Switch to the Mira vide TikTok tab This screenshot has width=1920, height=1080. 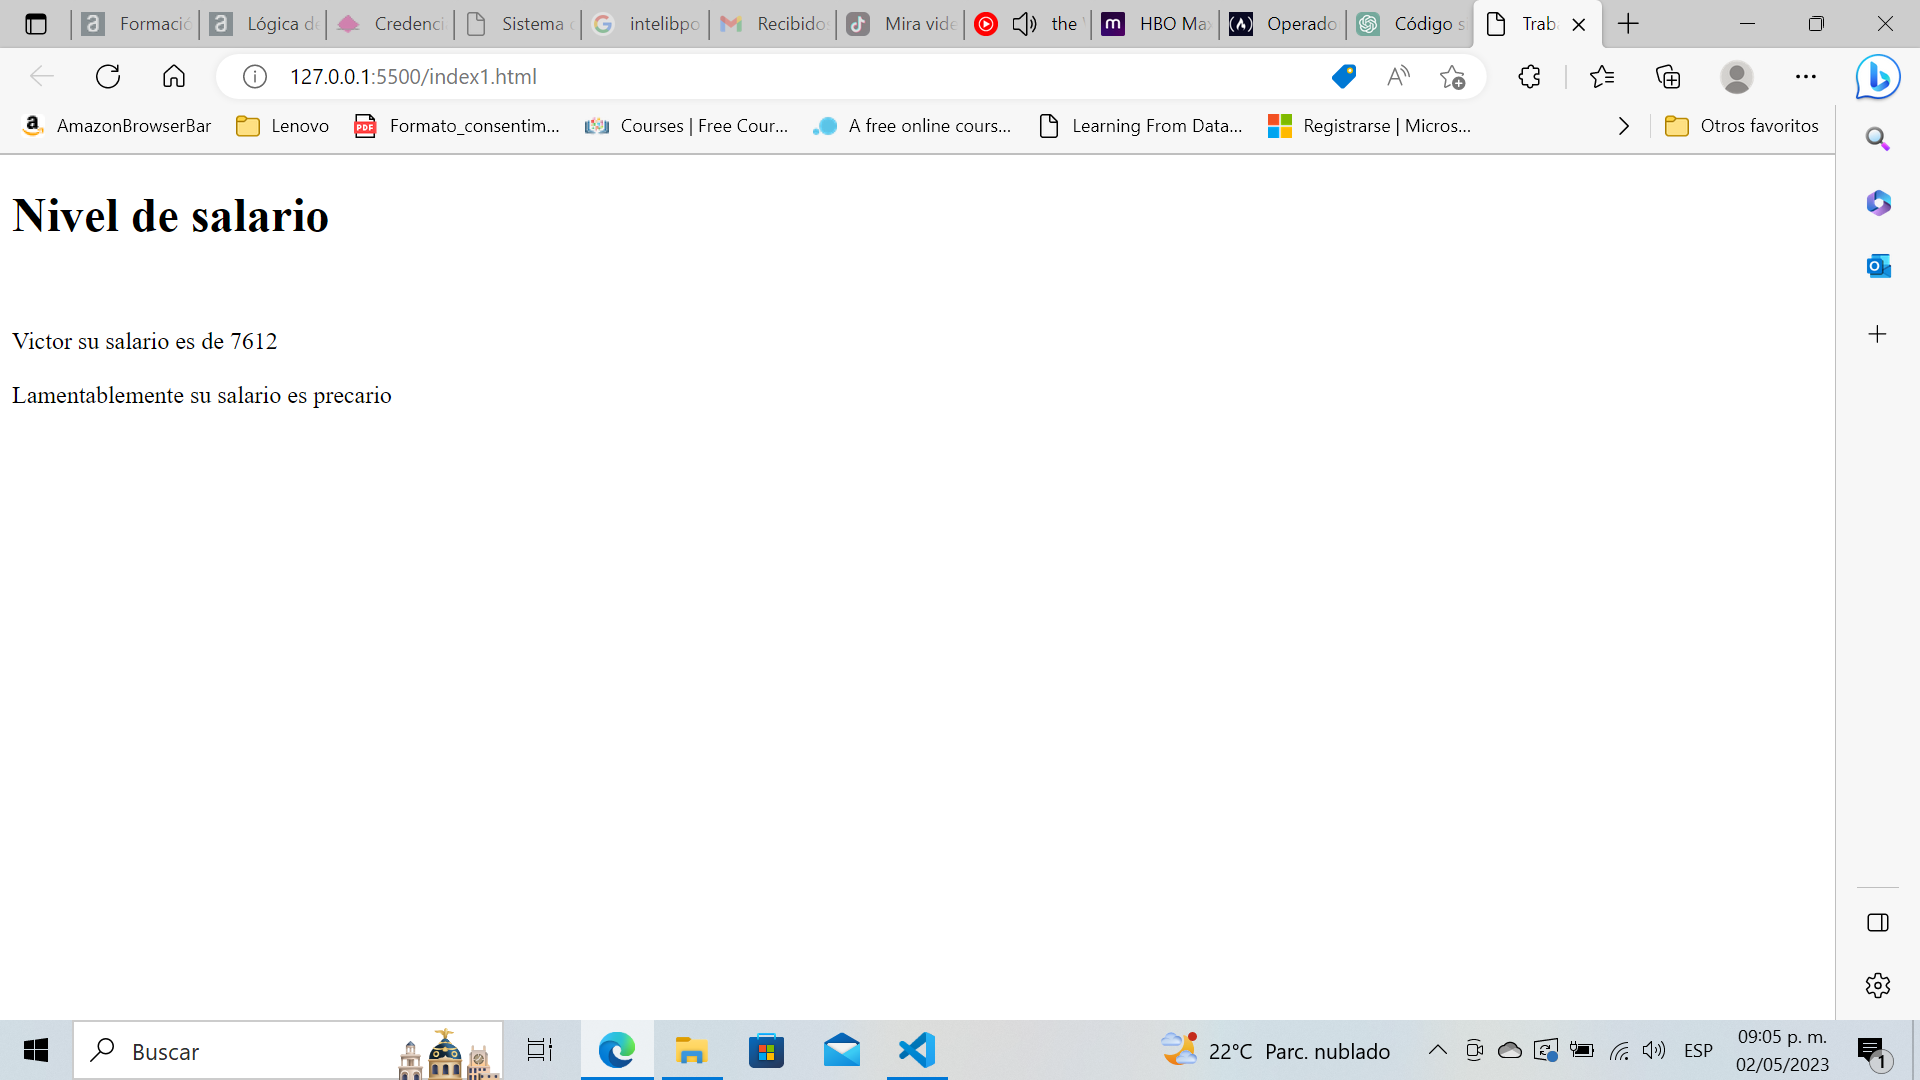point(901,24)
